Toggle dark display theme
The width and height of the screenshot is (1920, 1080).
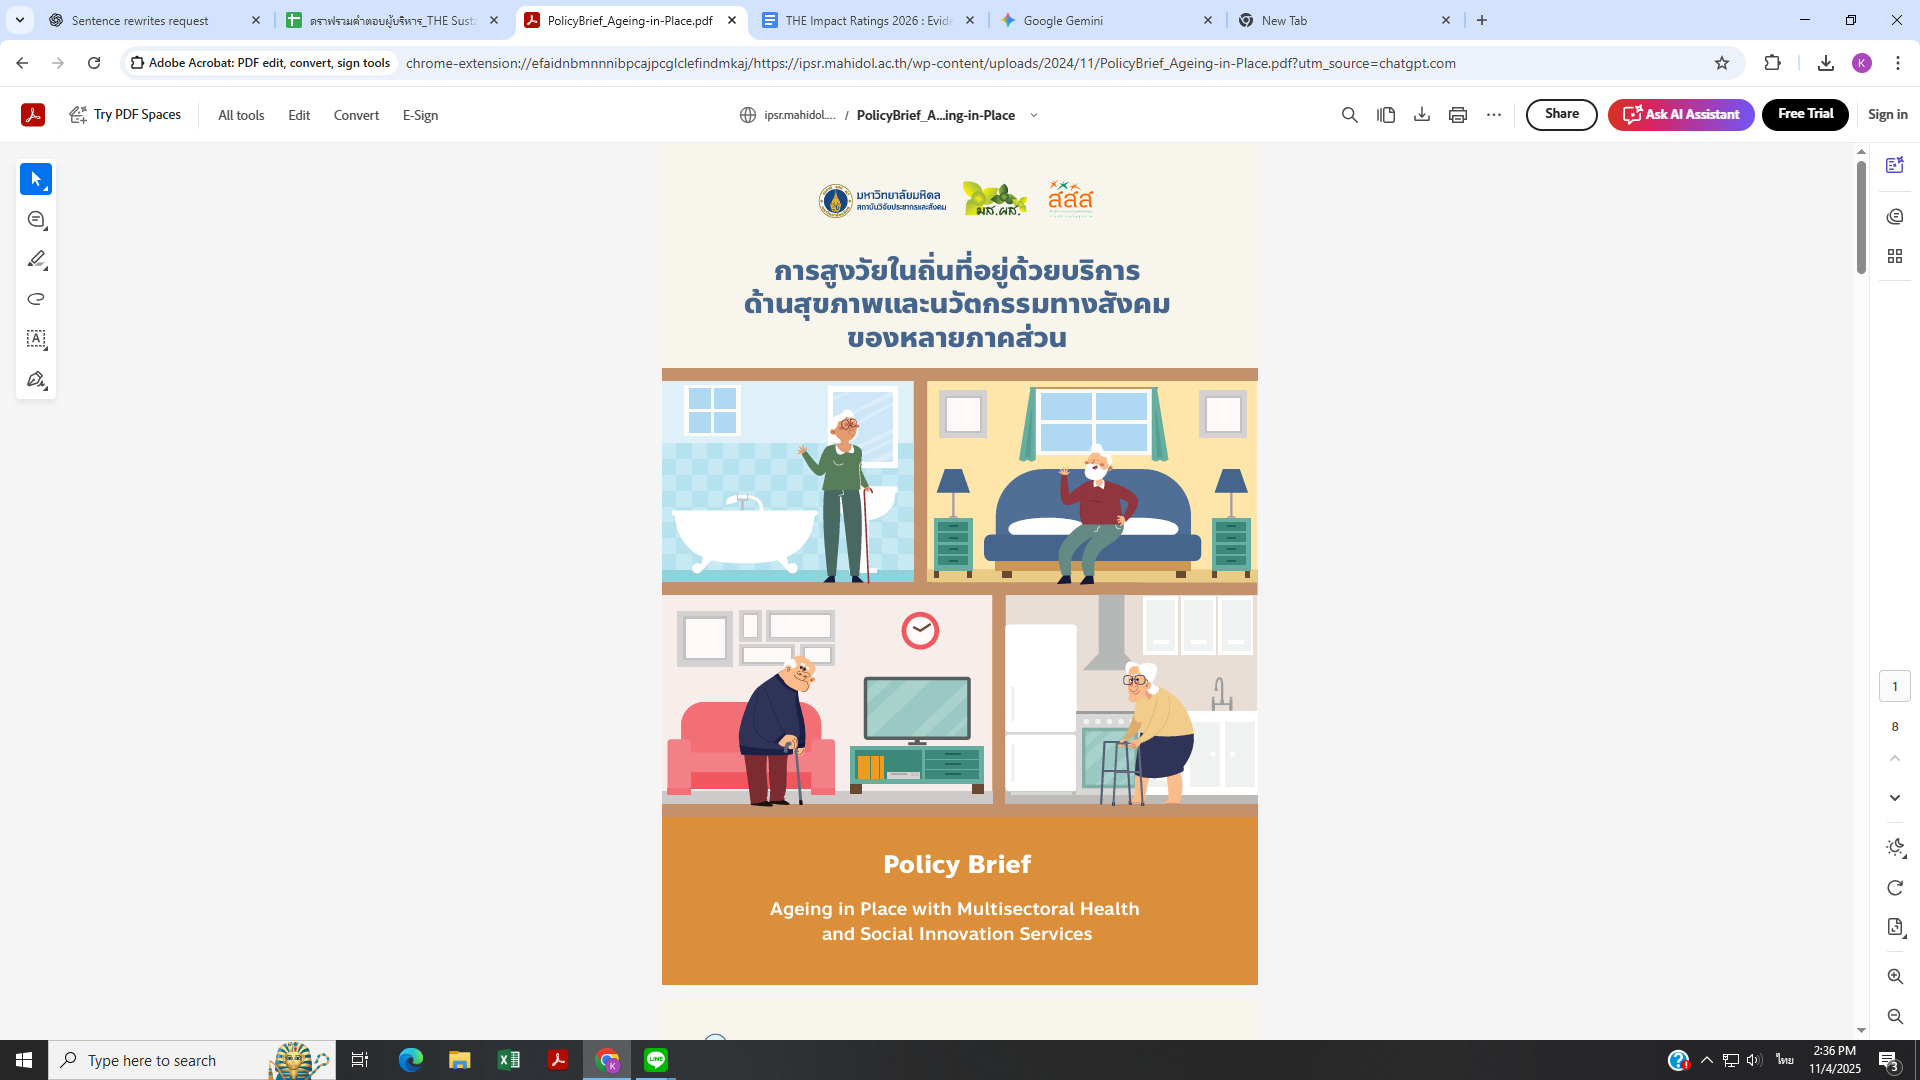(1894, 847)
